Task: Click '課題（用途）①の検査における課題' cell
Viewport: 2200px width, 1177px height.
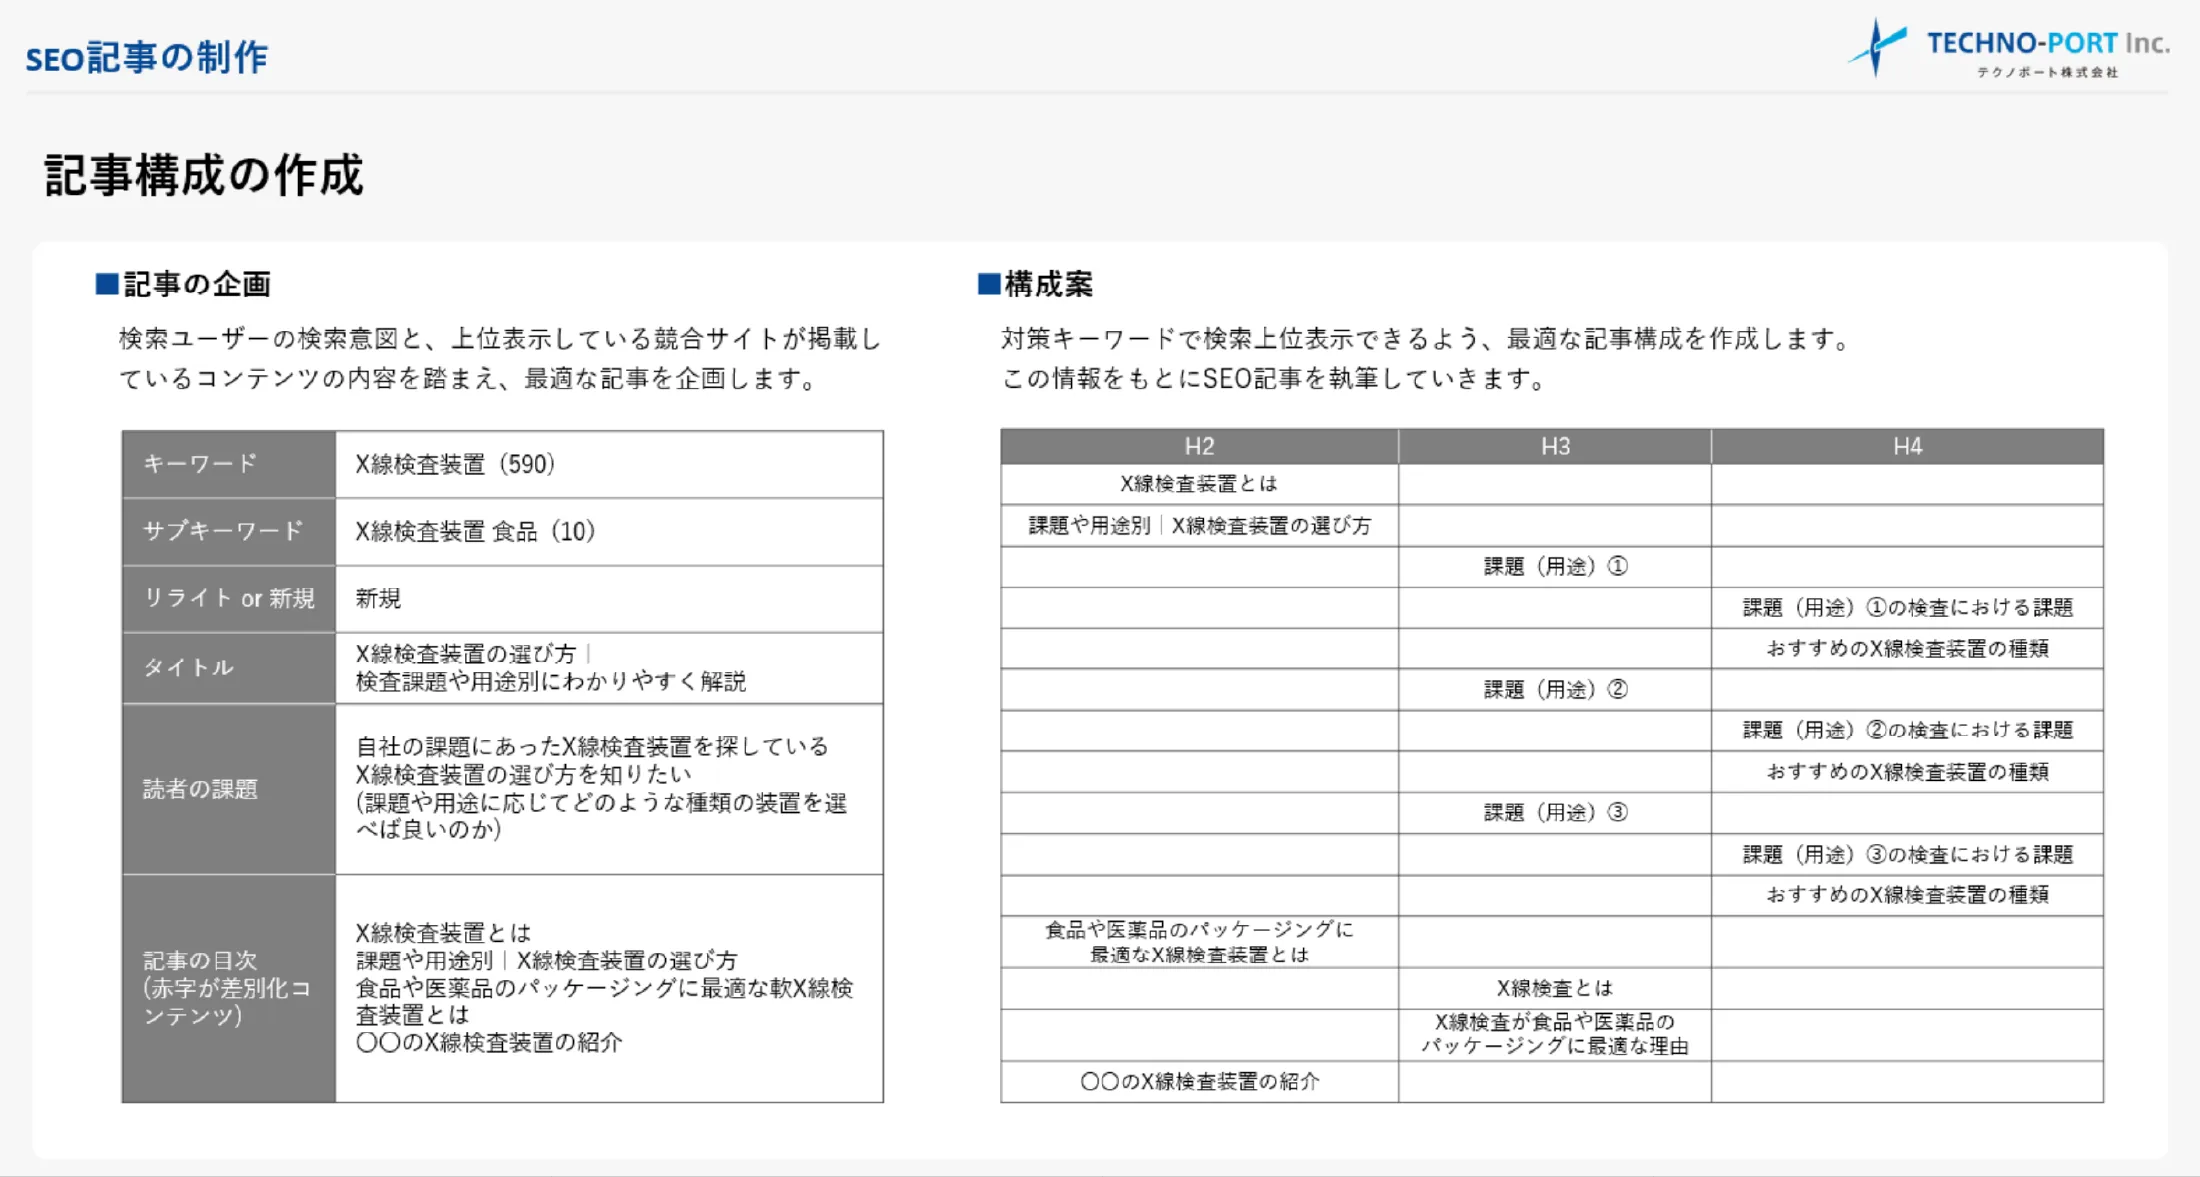Action: click(1907, 608)
